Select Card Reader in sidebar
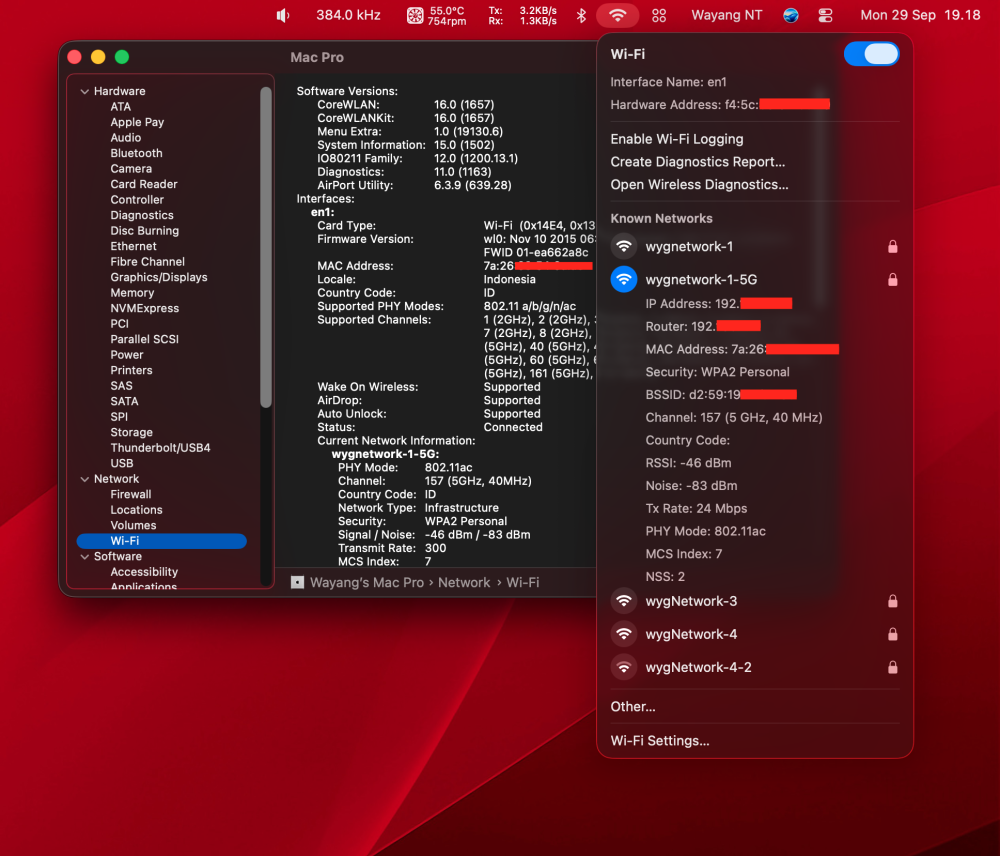The width and height of the screenshot is (1000, 856). (x=143, y=184)
